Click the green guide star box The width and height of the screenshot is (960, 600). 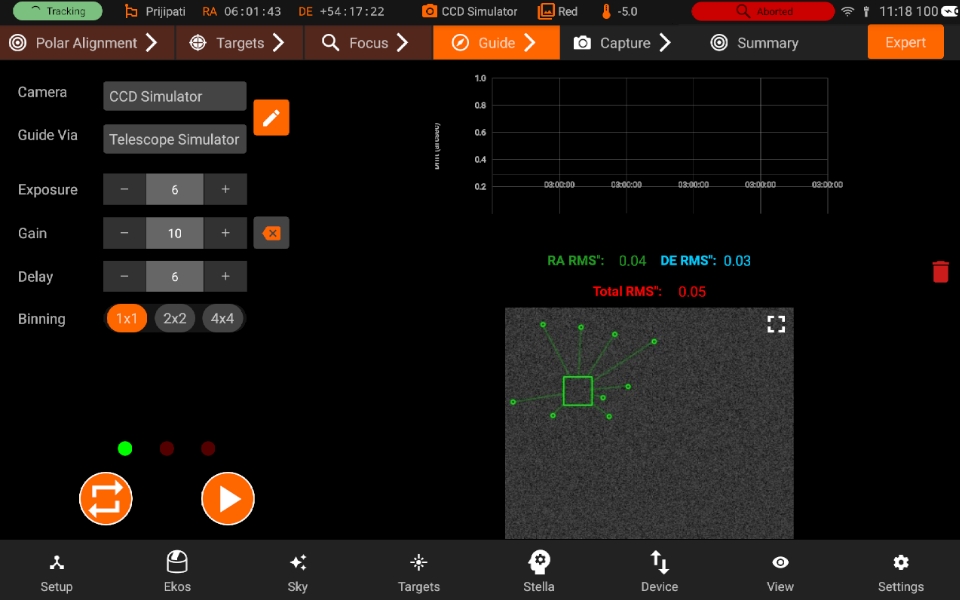[x=577, y=391]
